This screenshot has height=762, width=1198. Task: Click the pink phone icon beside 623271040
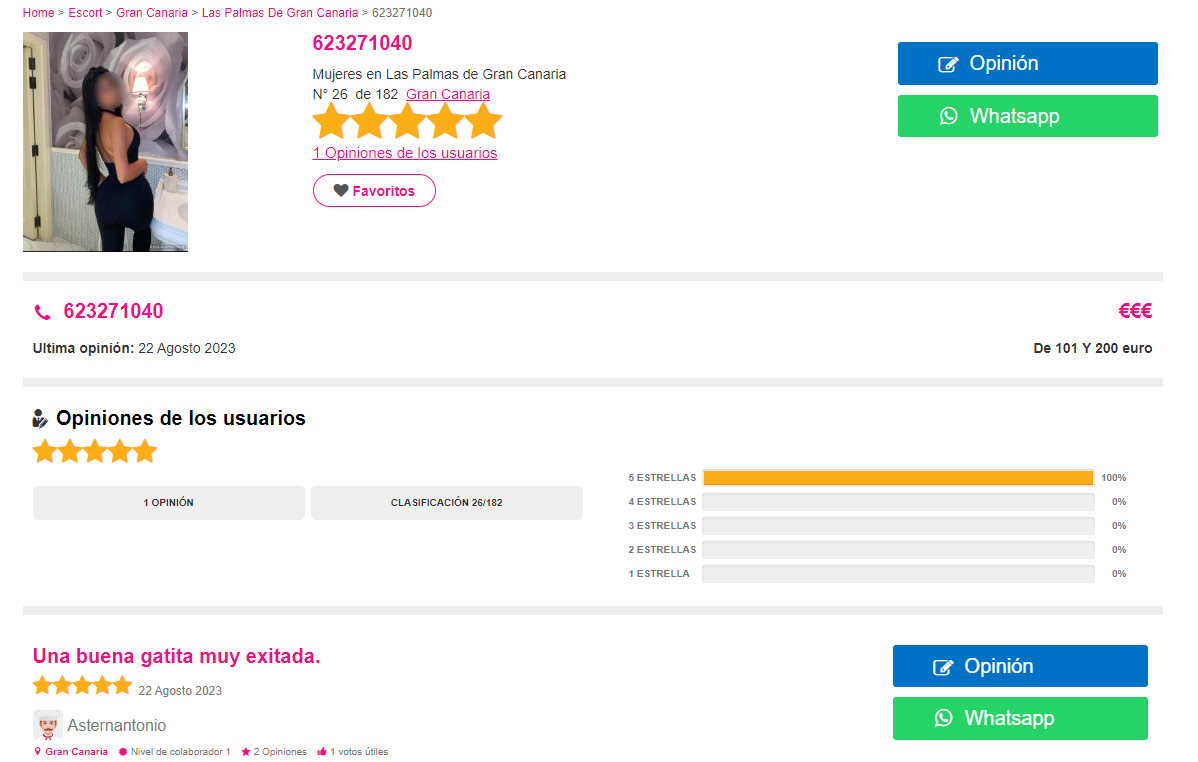43,312
